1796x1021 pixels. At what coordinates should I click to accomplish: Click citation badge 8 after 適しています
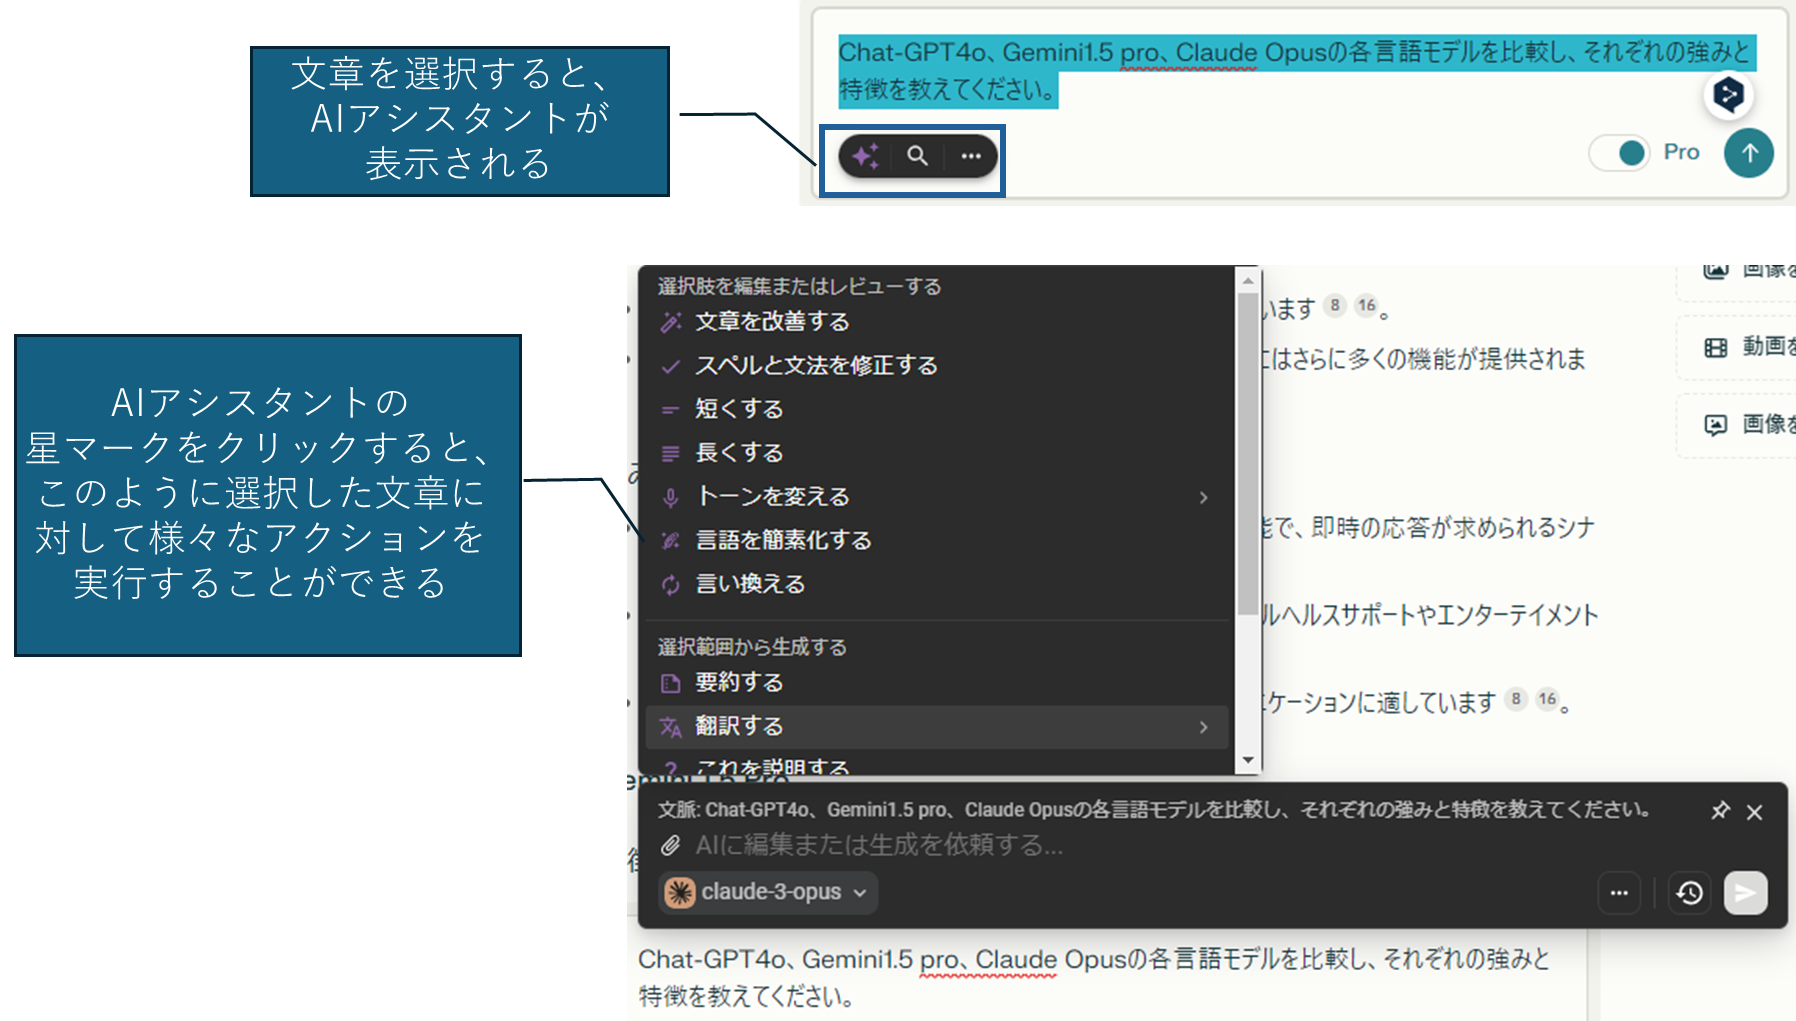1516,698
